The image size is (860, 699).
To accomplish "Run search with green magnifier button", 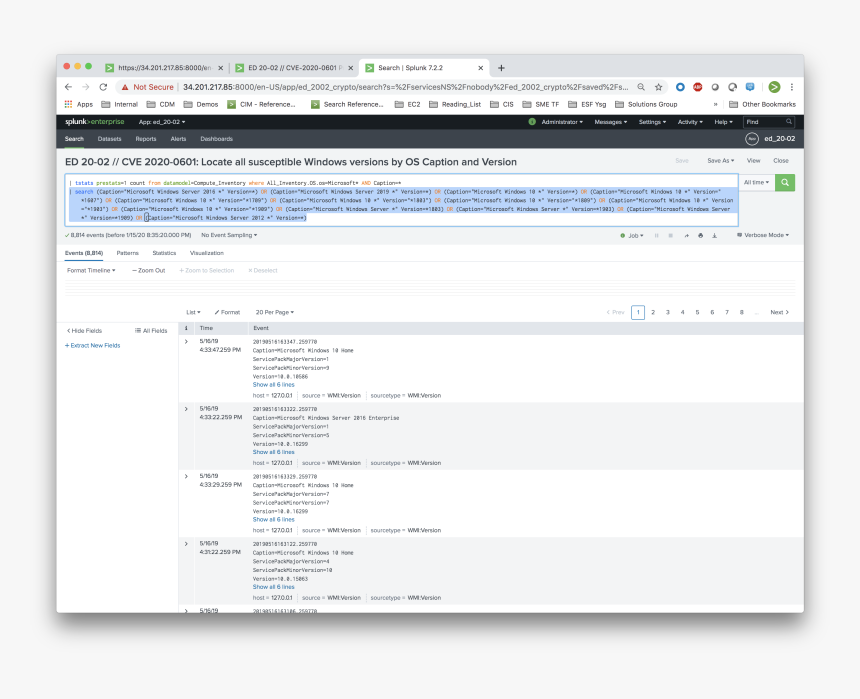I will point(784,183).
